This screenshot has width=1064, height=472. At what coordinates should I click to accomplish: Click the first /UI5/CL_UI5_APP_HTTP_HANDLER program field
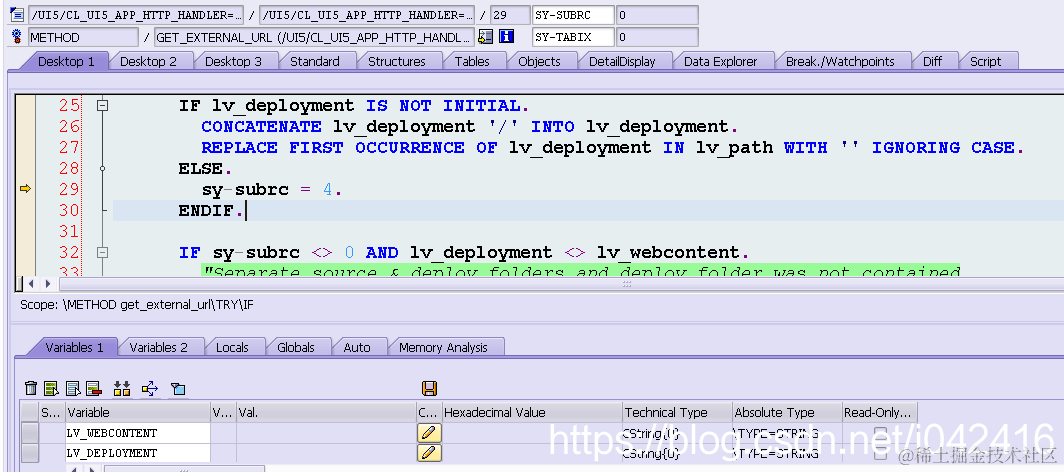point(136,15)
